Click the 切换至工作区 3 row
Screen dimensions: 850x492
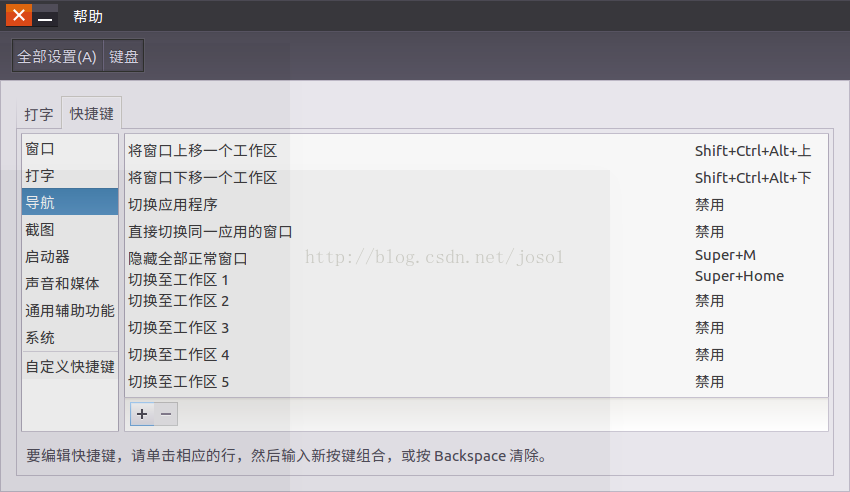click(x=476, y=328)
